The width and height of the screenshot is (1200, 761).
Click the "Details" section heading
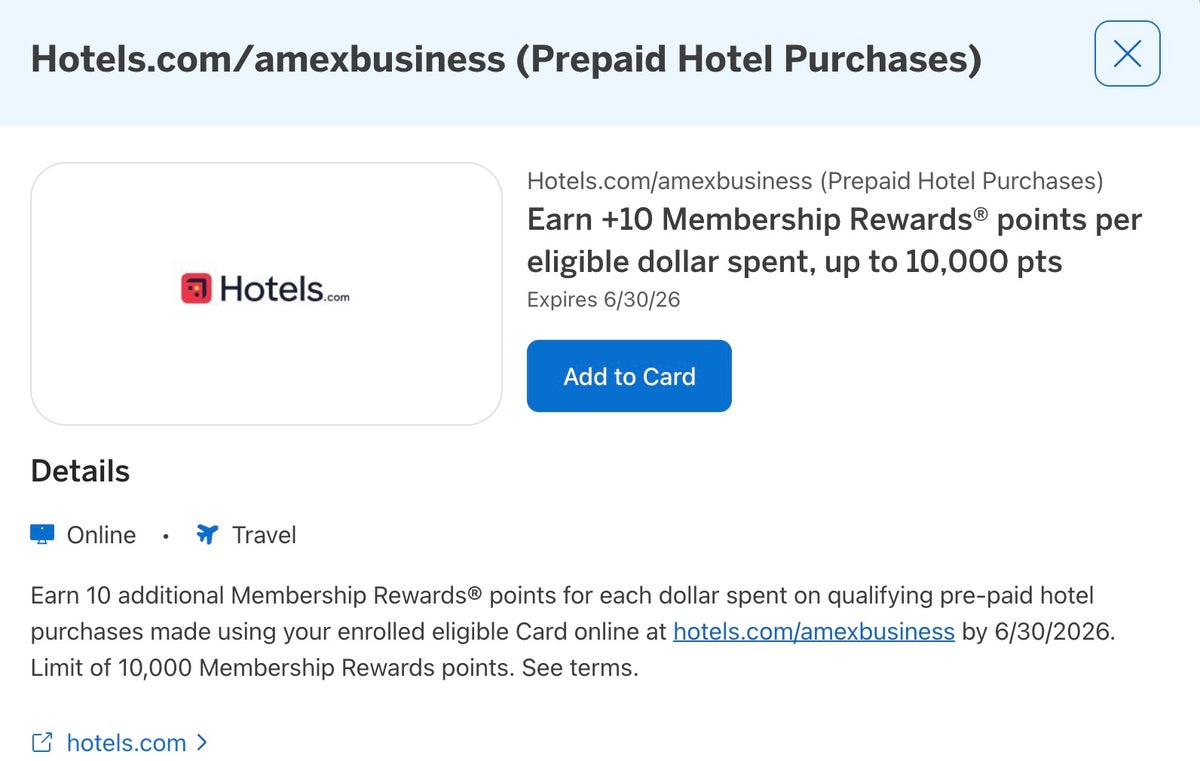(x=80, y=471)
